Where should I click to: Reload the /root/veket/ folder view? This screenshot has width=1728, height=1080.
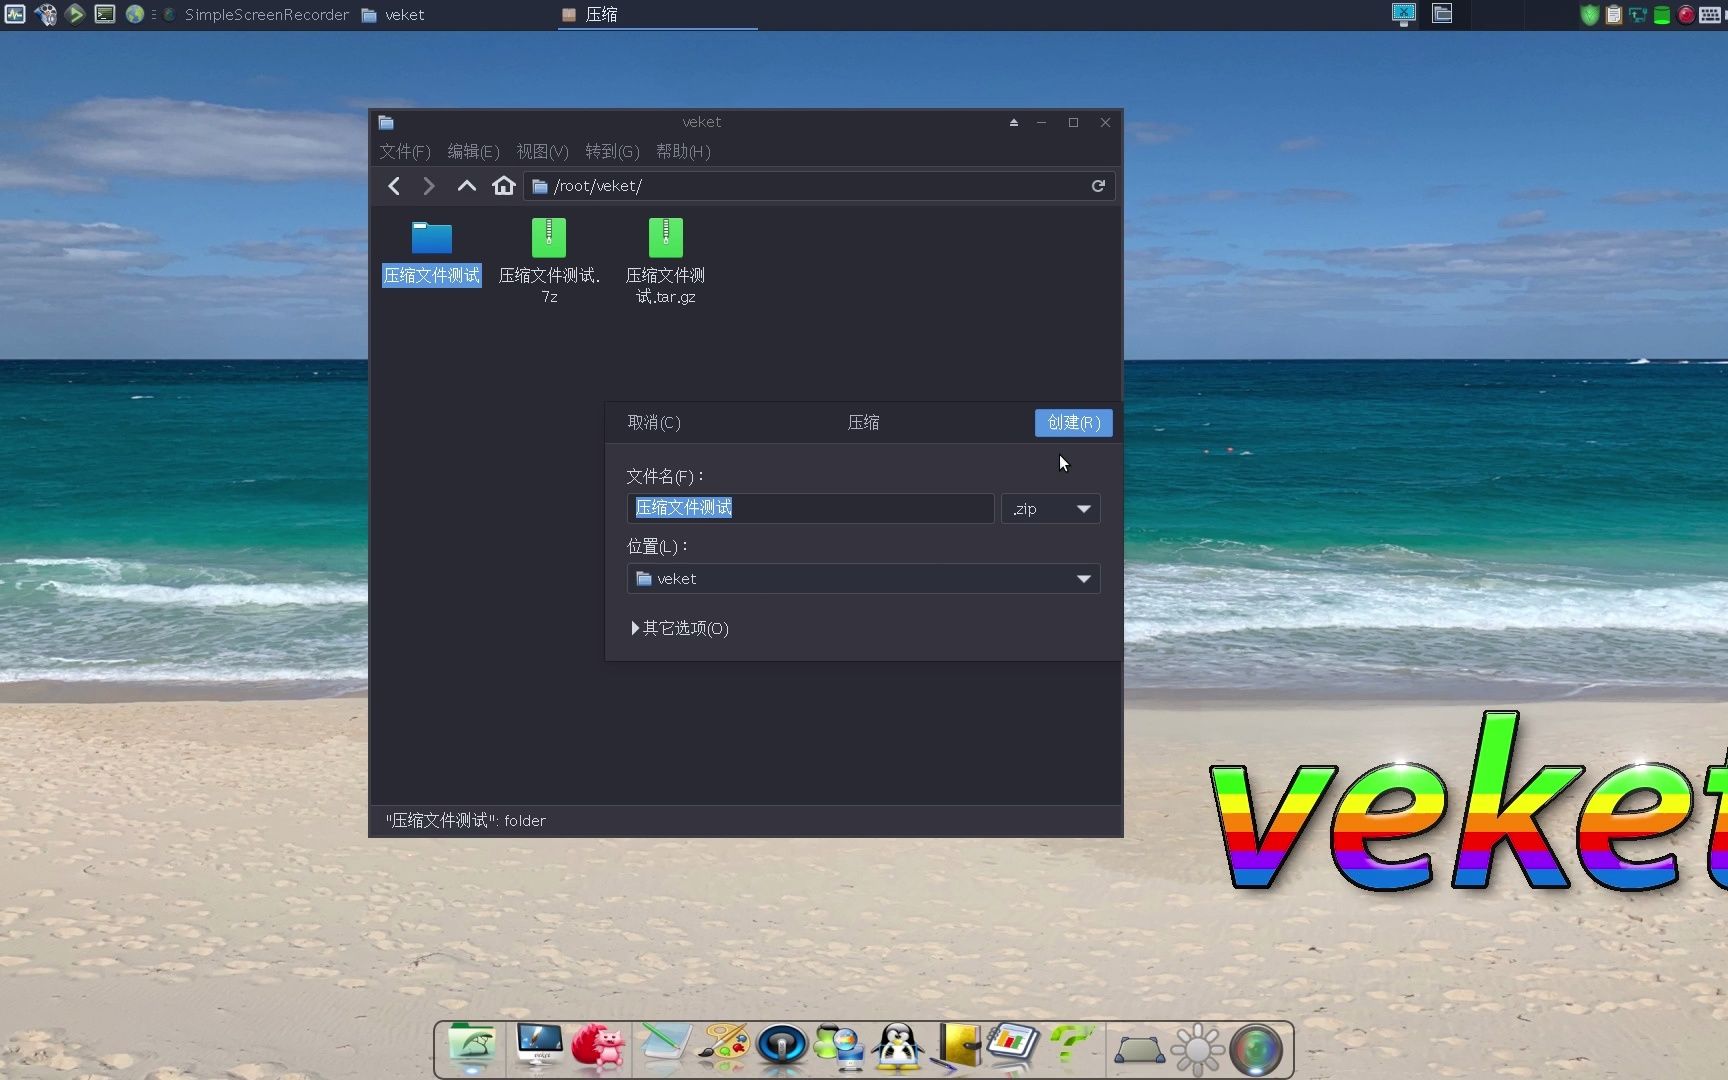1098,186
